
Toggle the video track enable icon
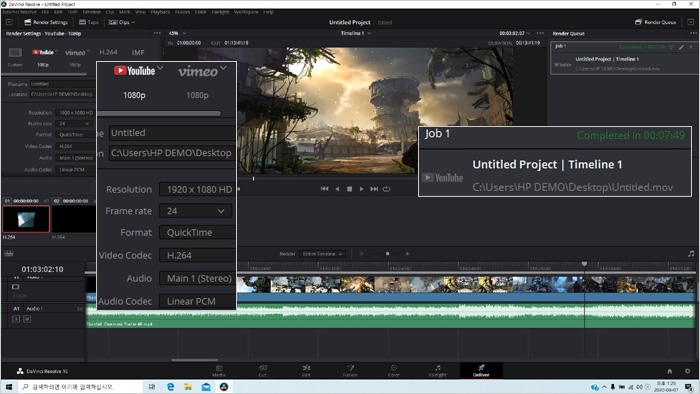pos(16,286)
